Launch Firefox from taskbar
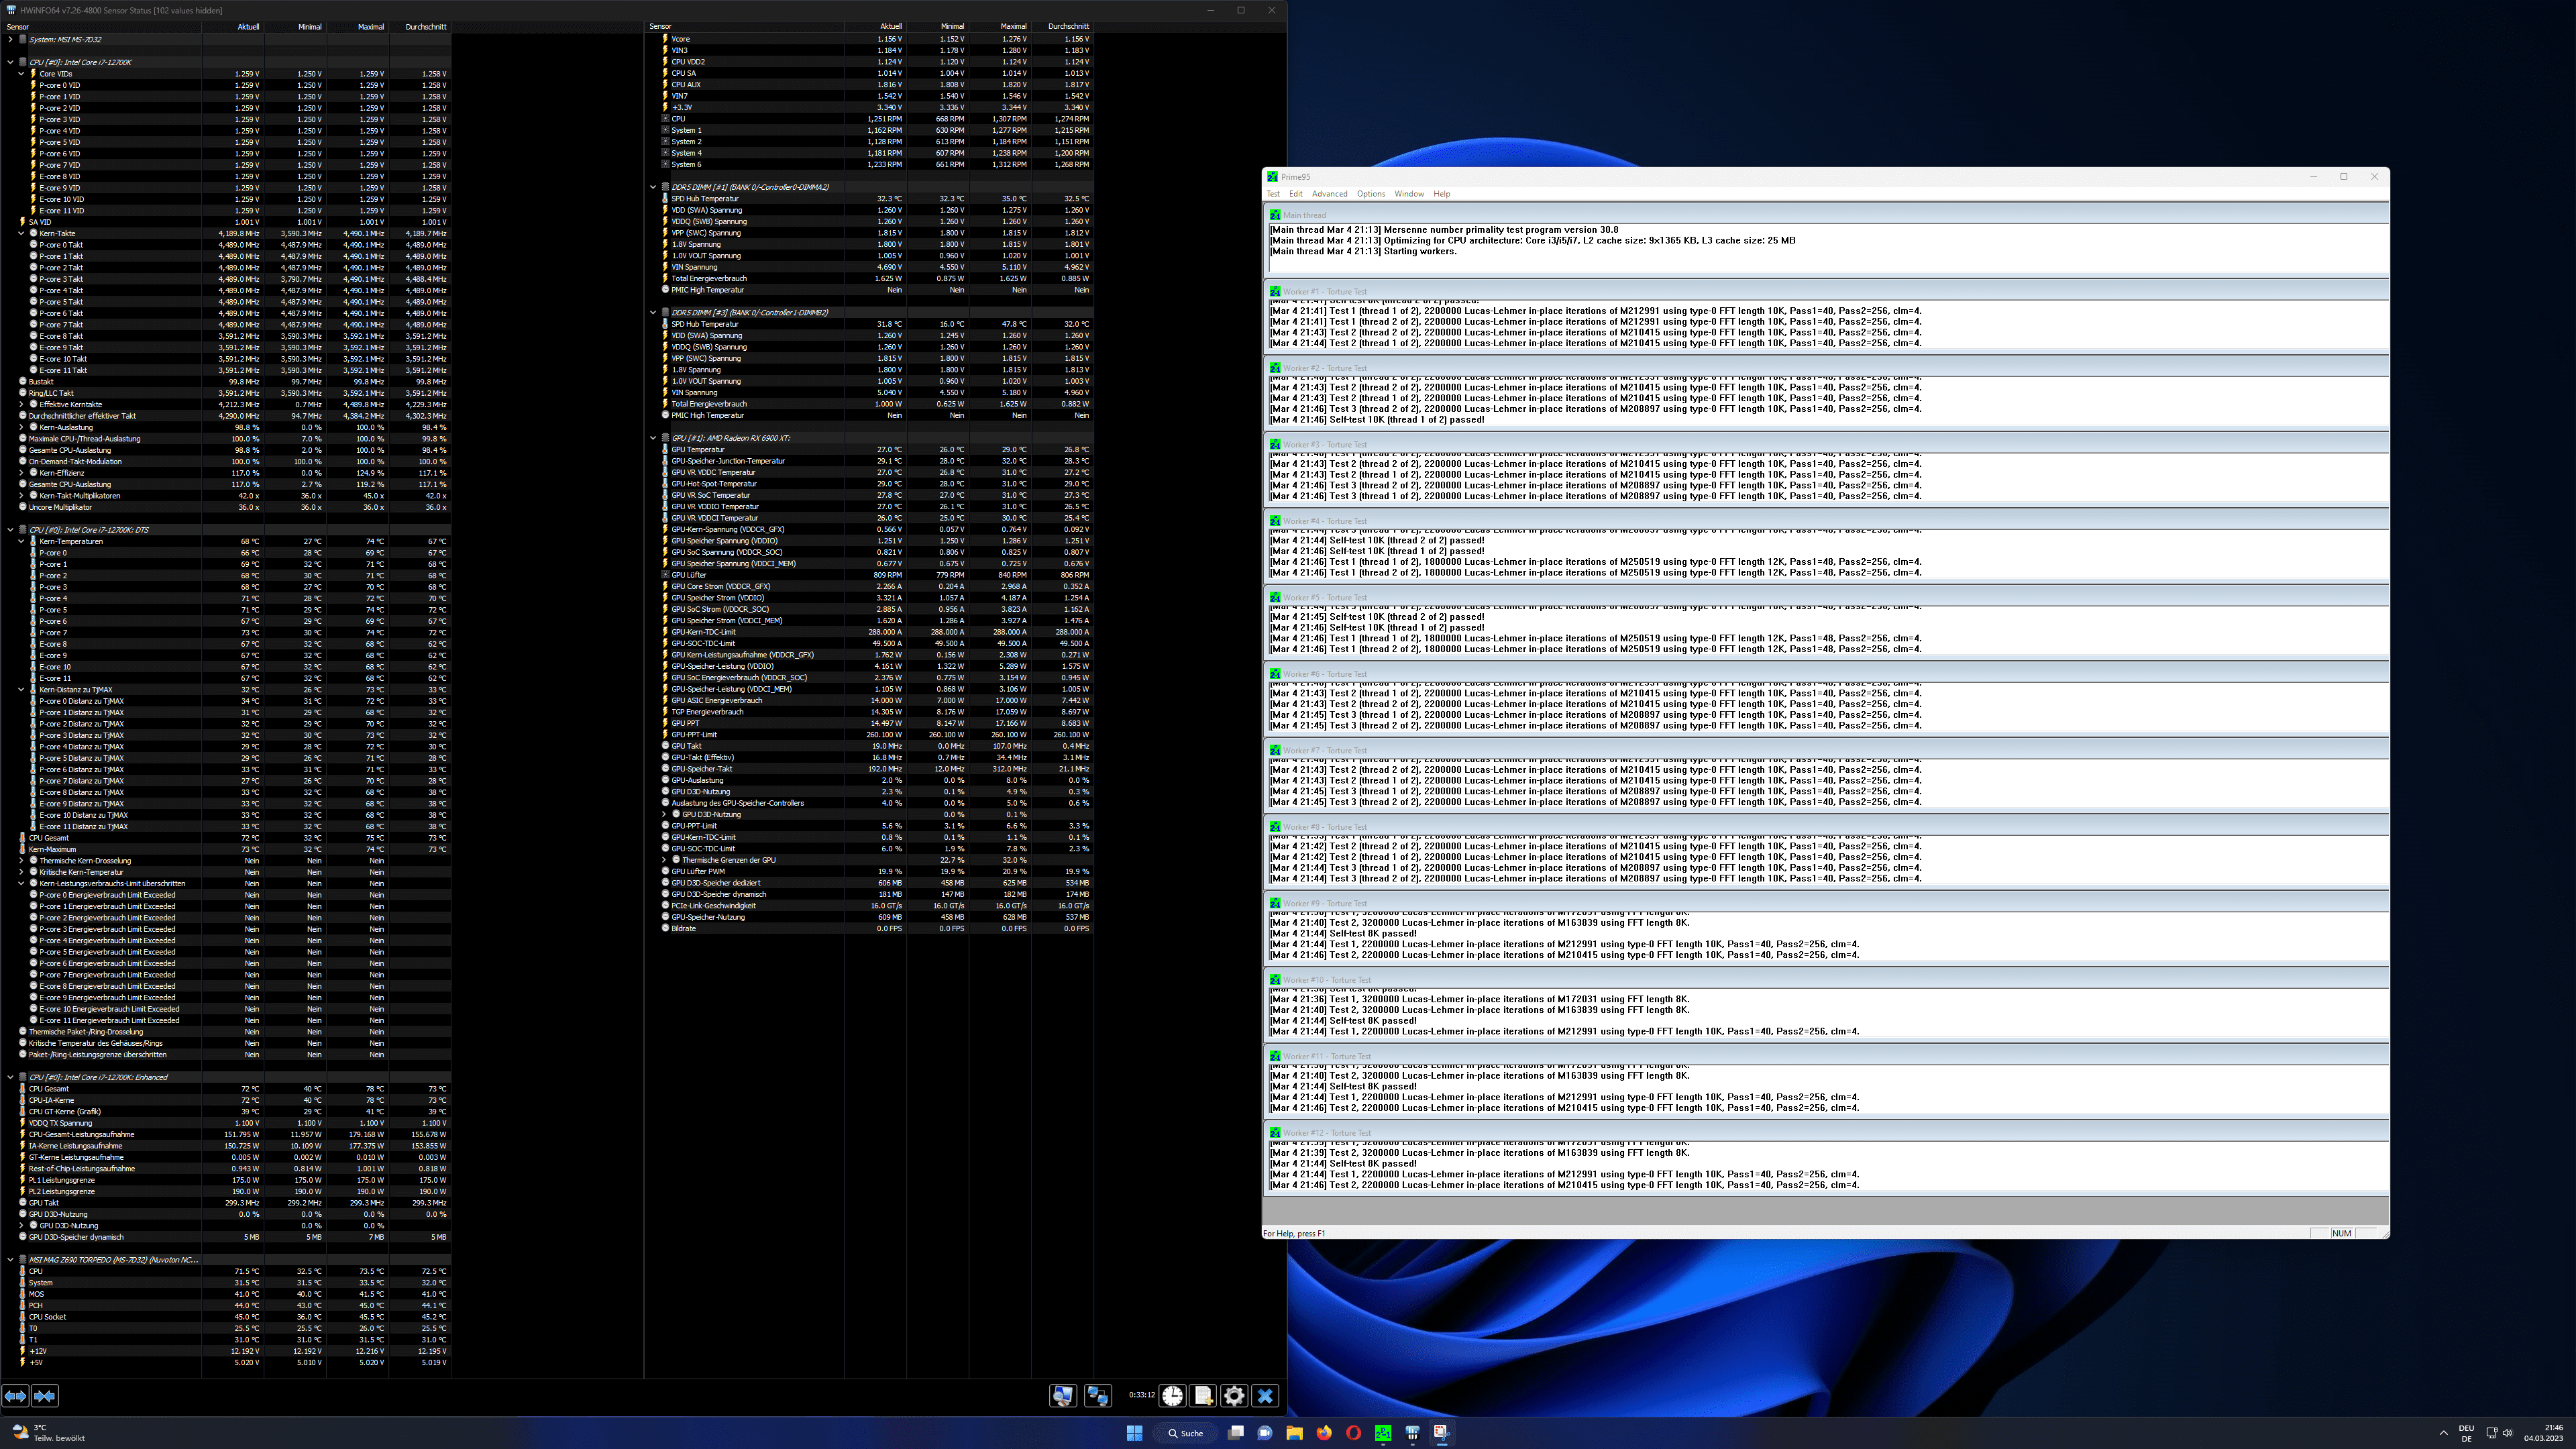This screenshot has width=2576, height=1449. [x=1324, y=1433]
